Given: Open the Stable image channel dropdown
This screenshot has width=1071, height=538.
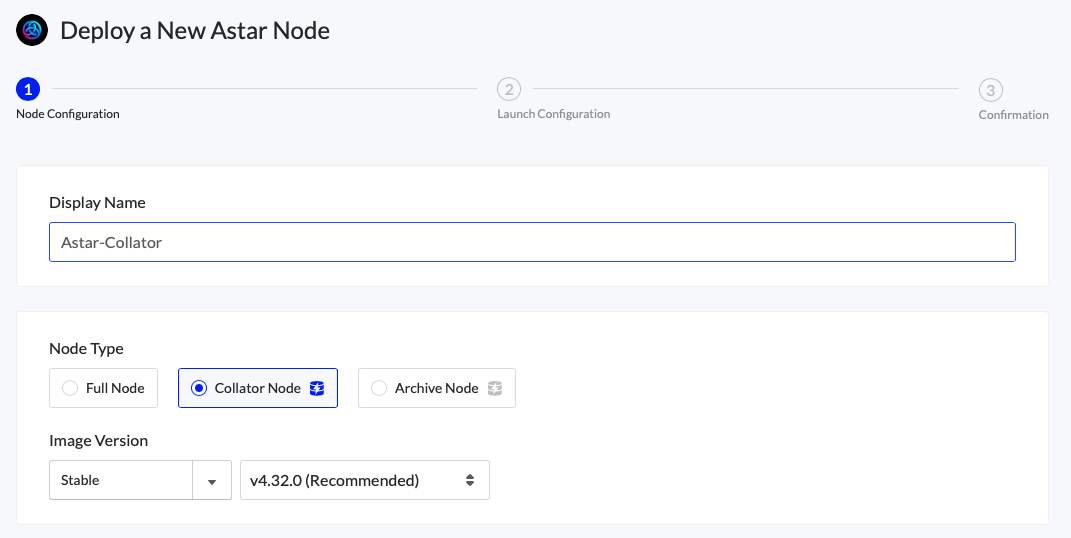Looking at the screenshot, I should (120, 480).
